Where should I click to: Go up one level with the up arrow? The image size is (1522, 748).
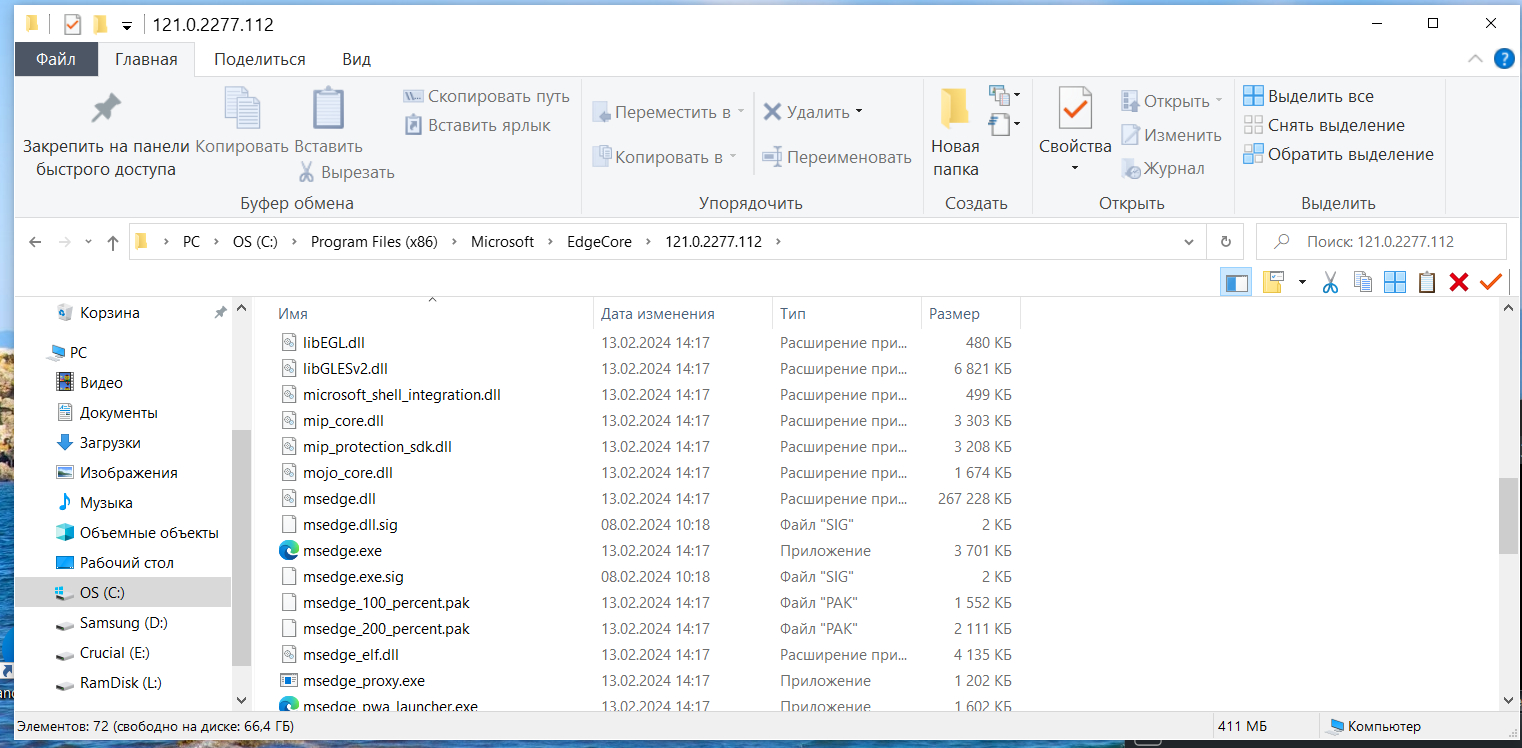pos(113,242)
